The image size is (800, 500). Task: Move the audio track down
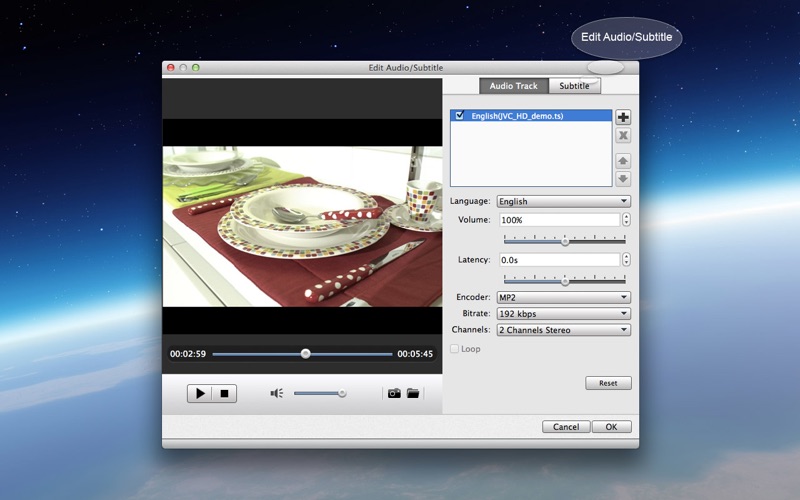click(x=623, y=178)
